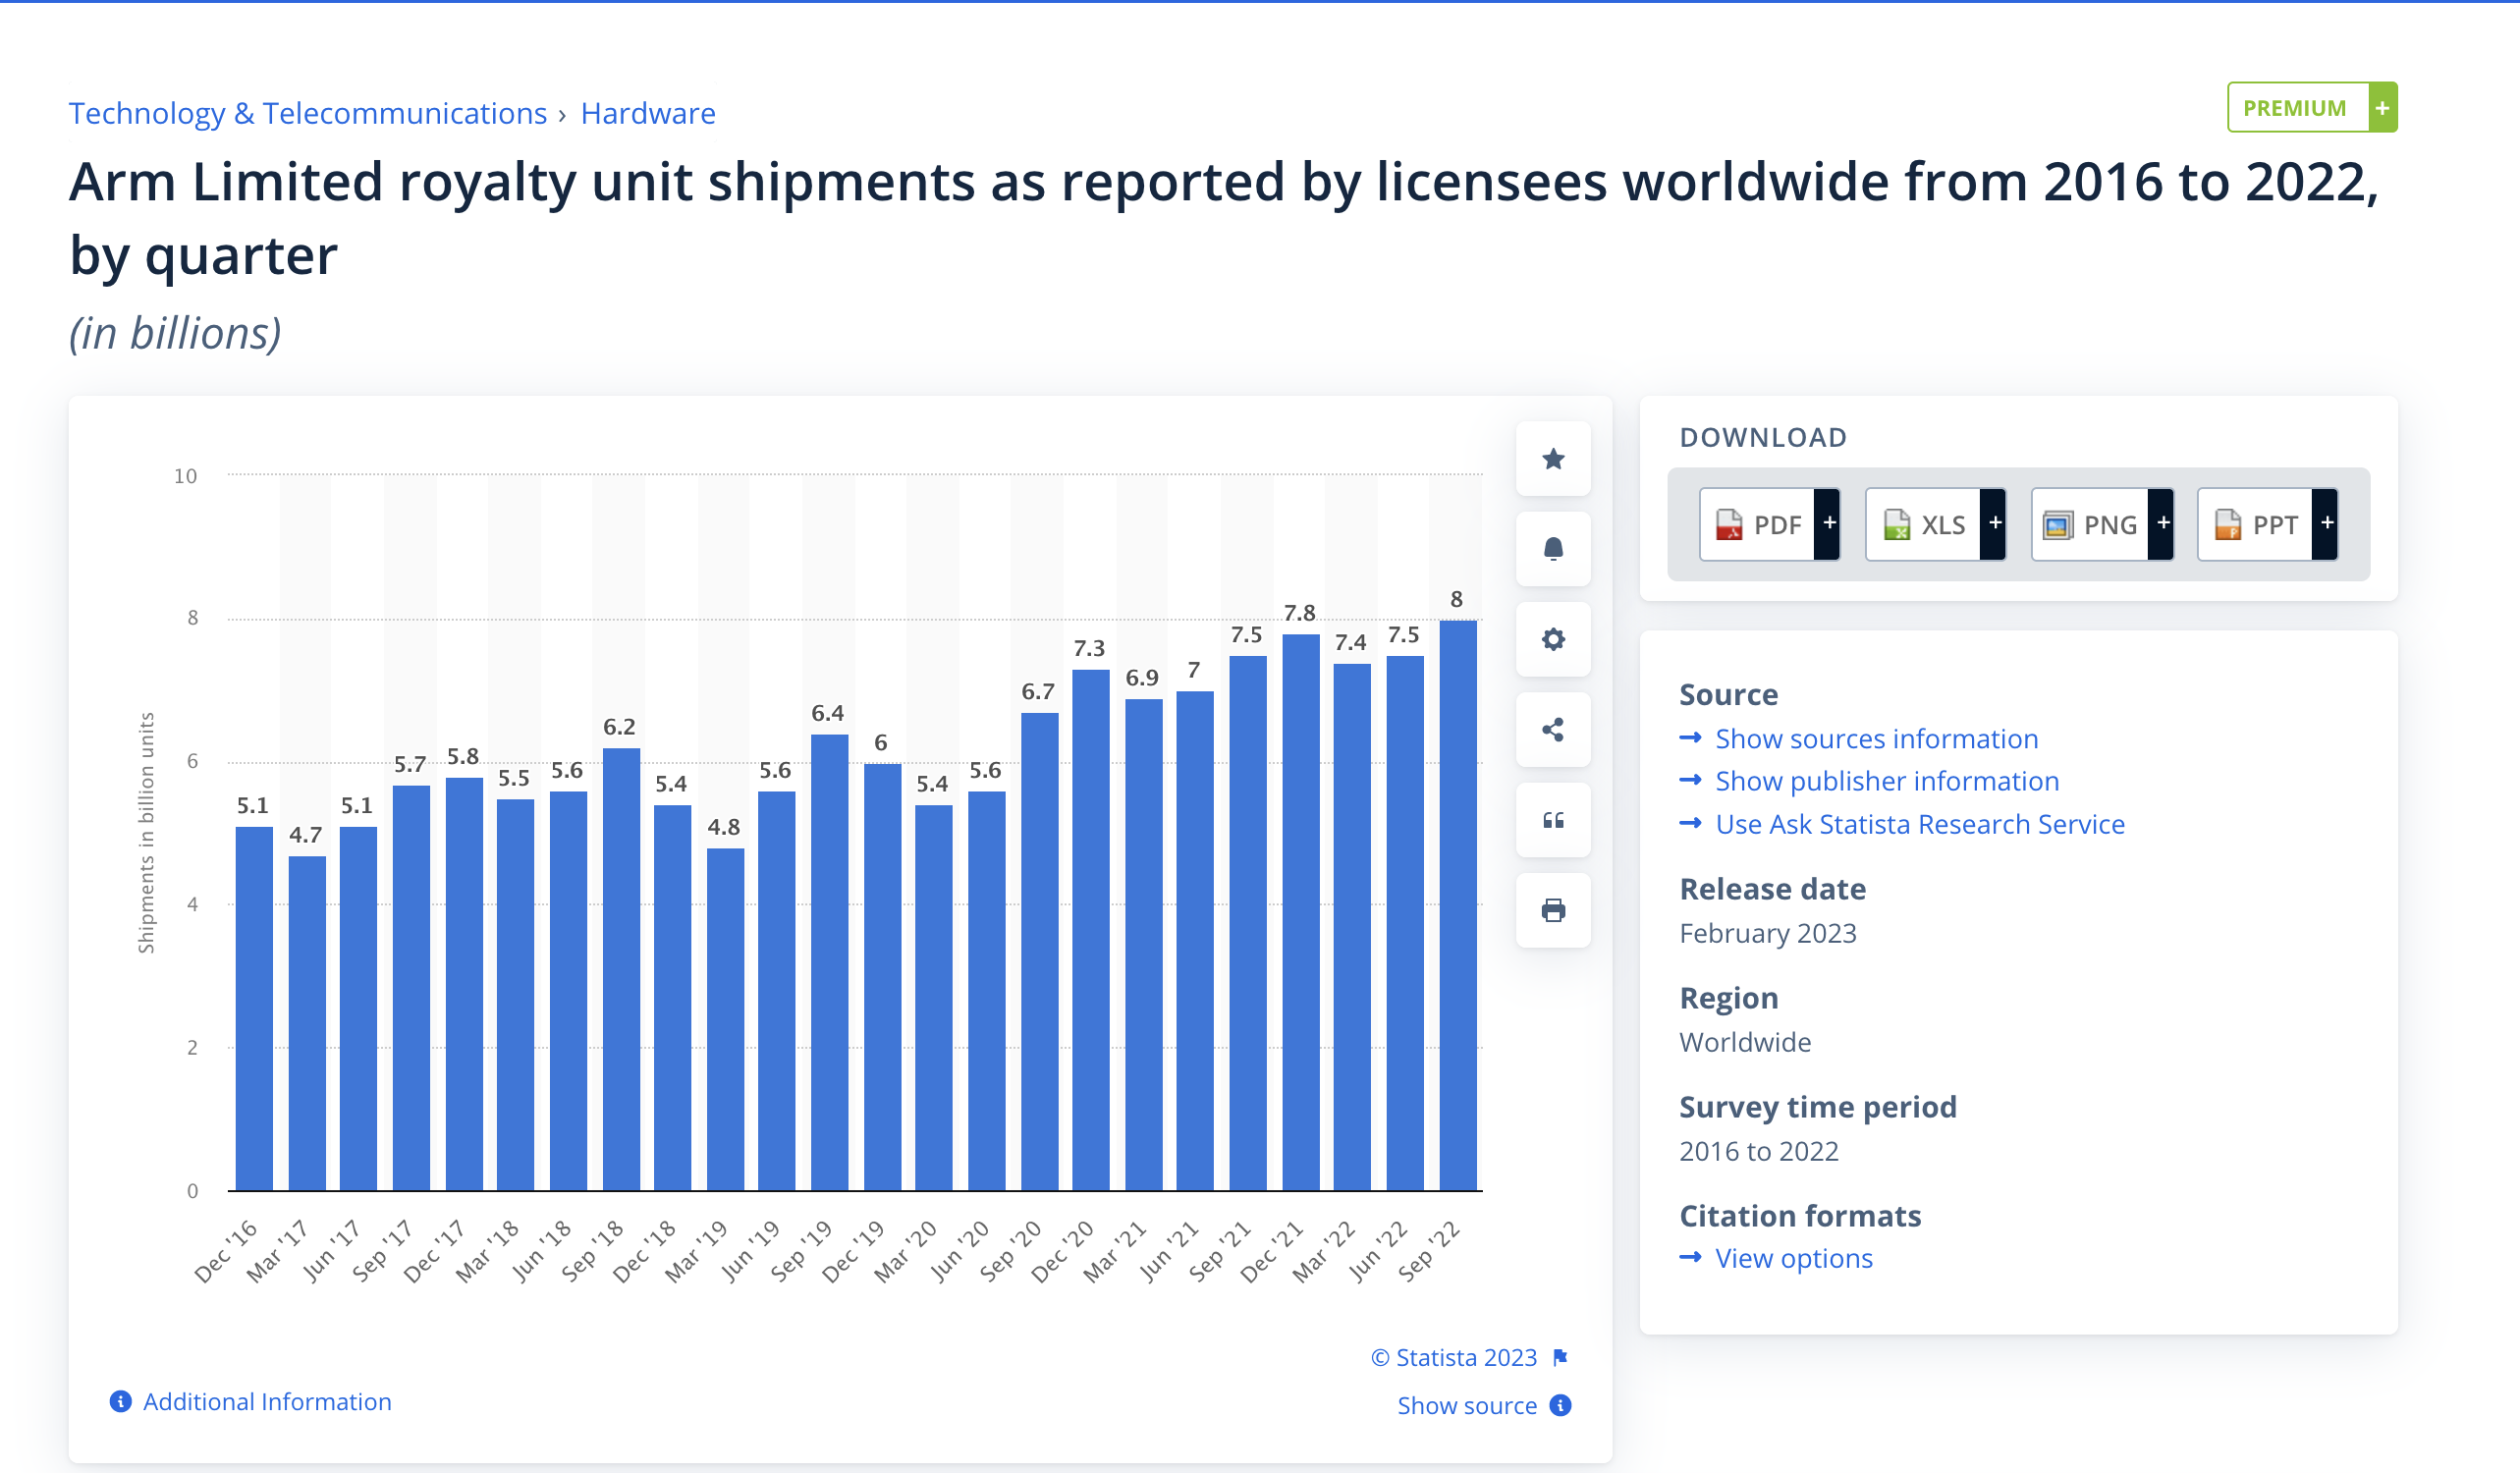Click the Additional Information info icon

[120, 1401]
